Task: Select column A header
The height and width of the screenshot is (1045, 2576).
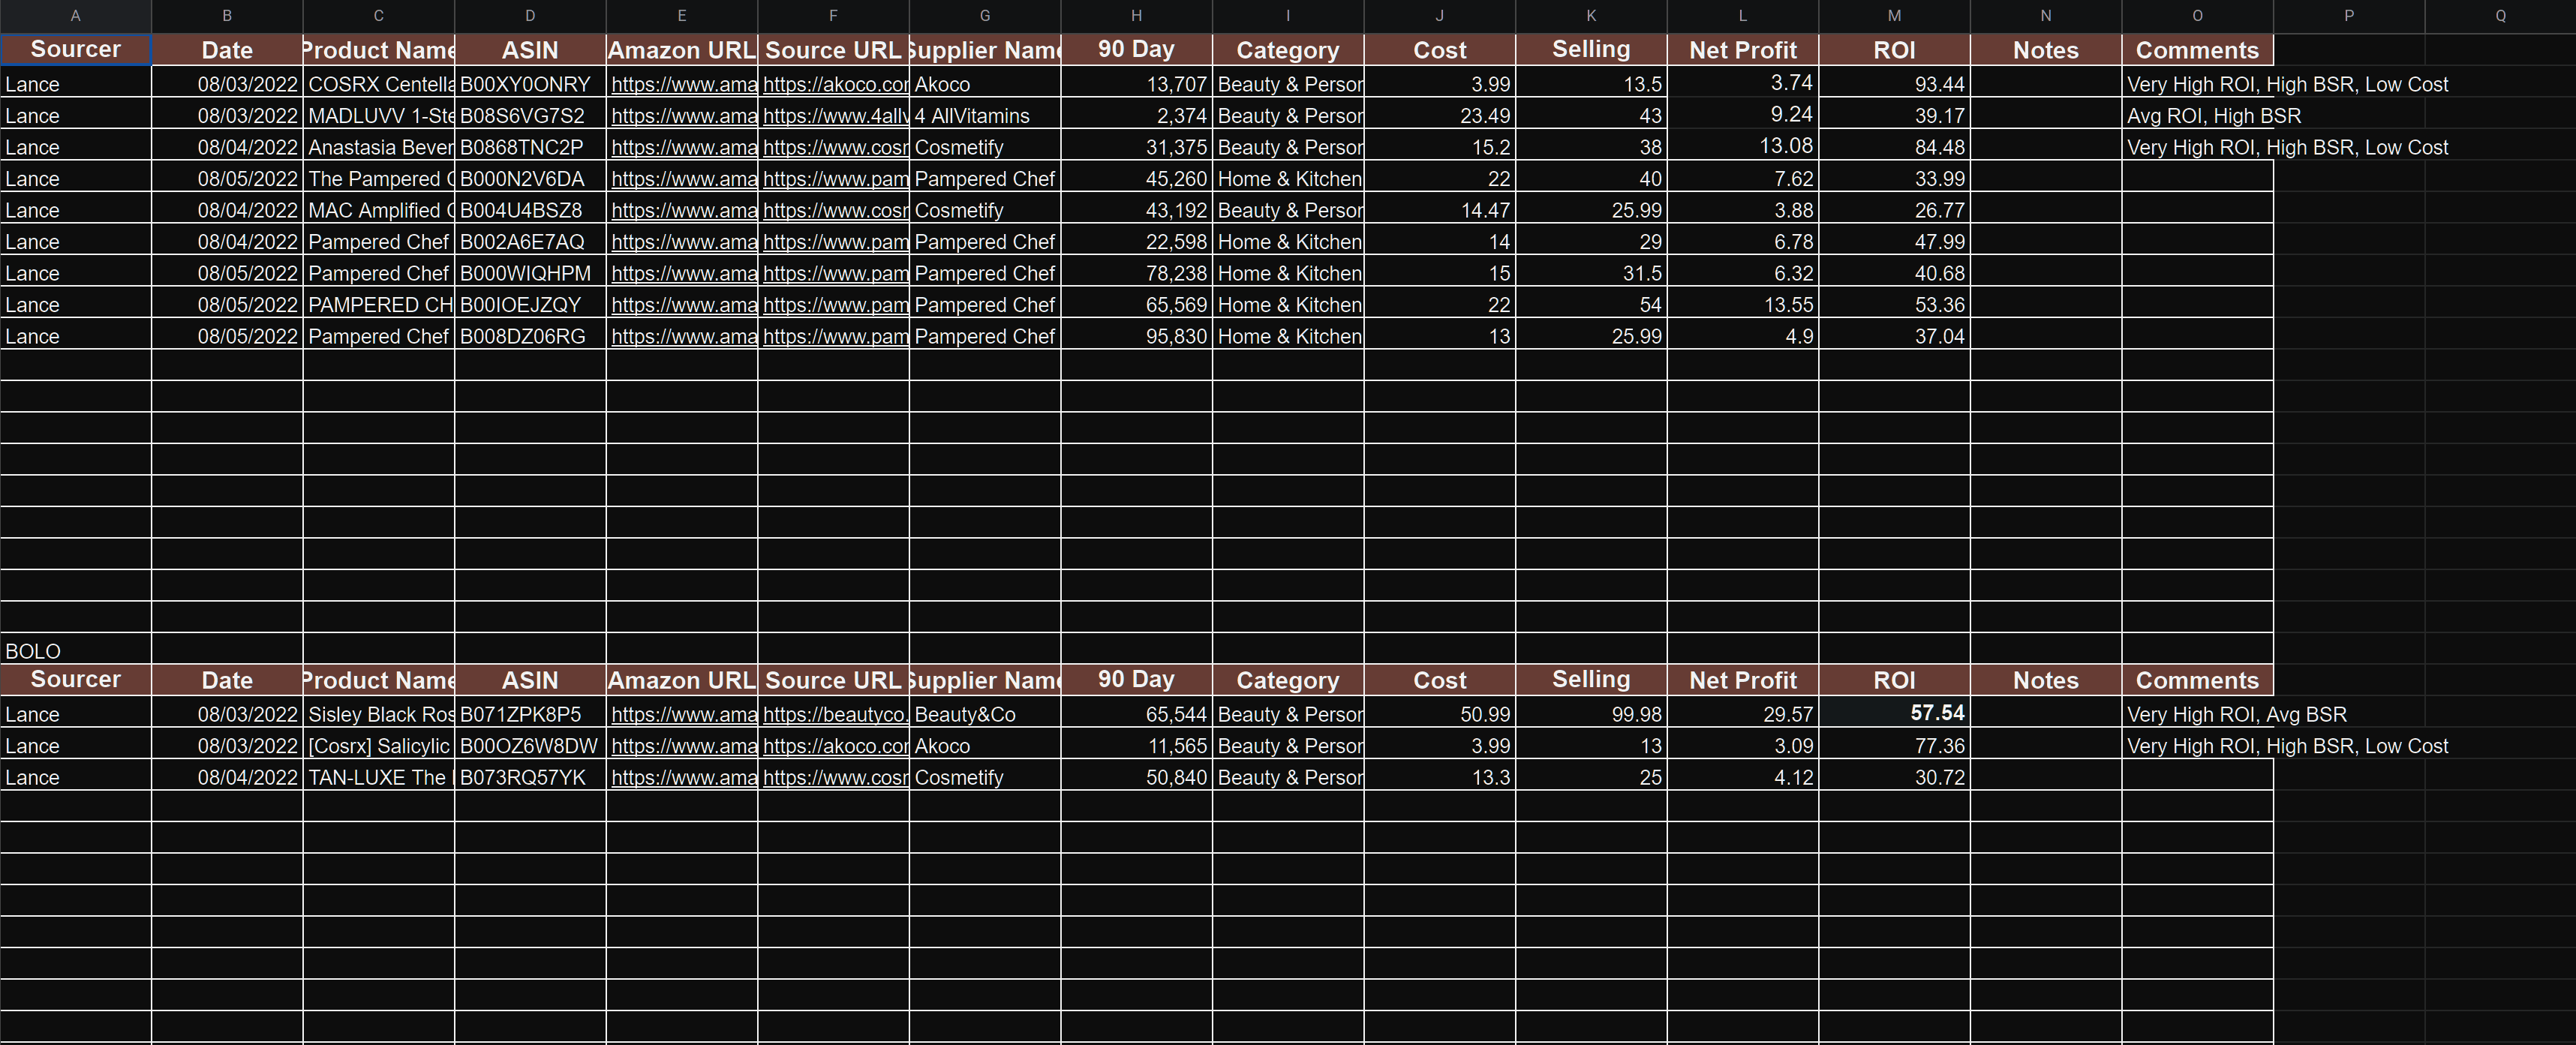Action: [75, 15]
